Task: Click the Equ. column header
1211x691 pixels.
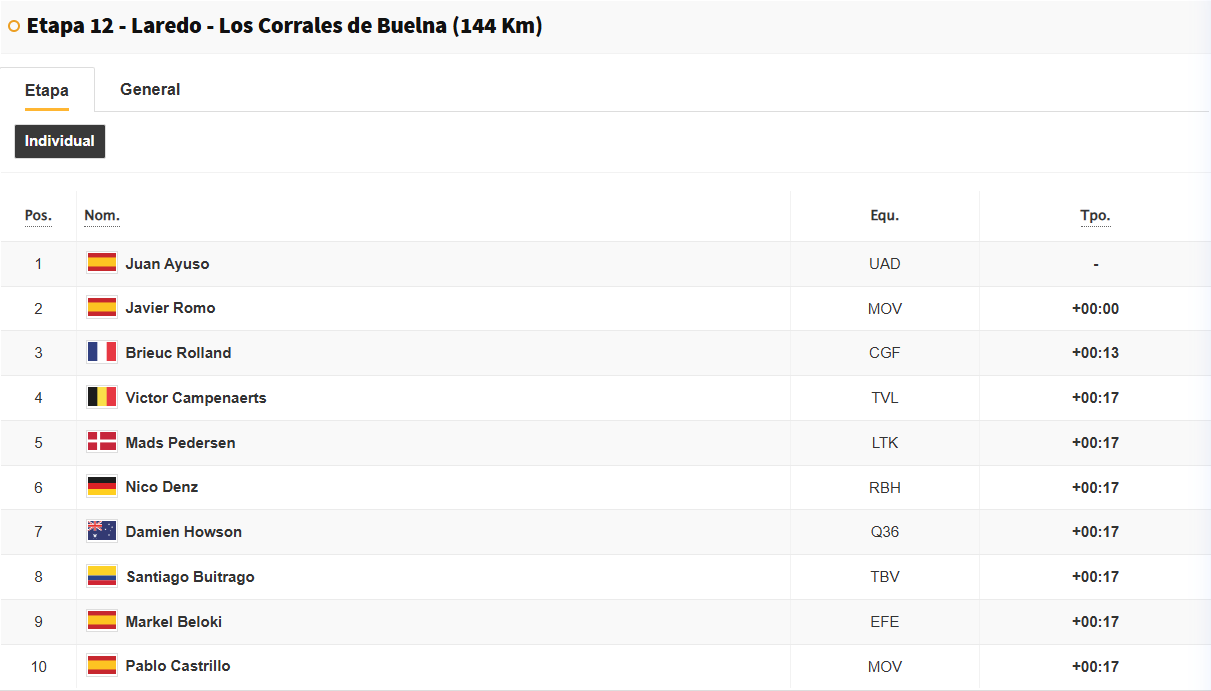Action: tap(885, 216)
